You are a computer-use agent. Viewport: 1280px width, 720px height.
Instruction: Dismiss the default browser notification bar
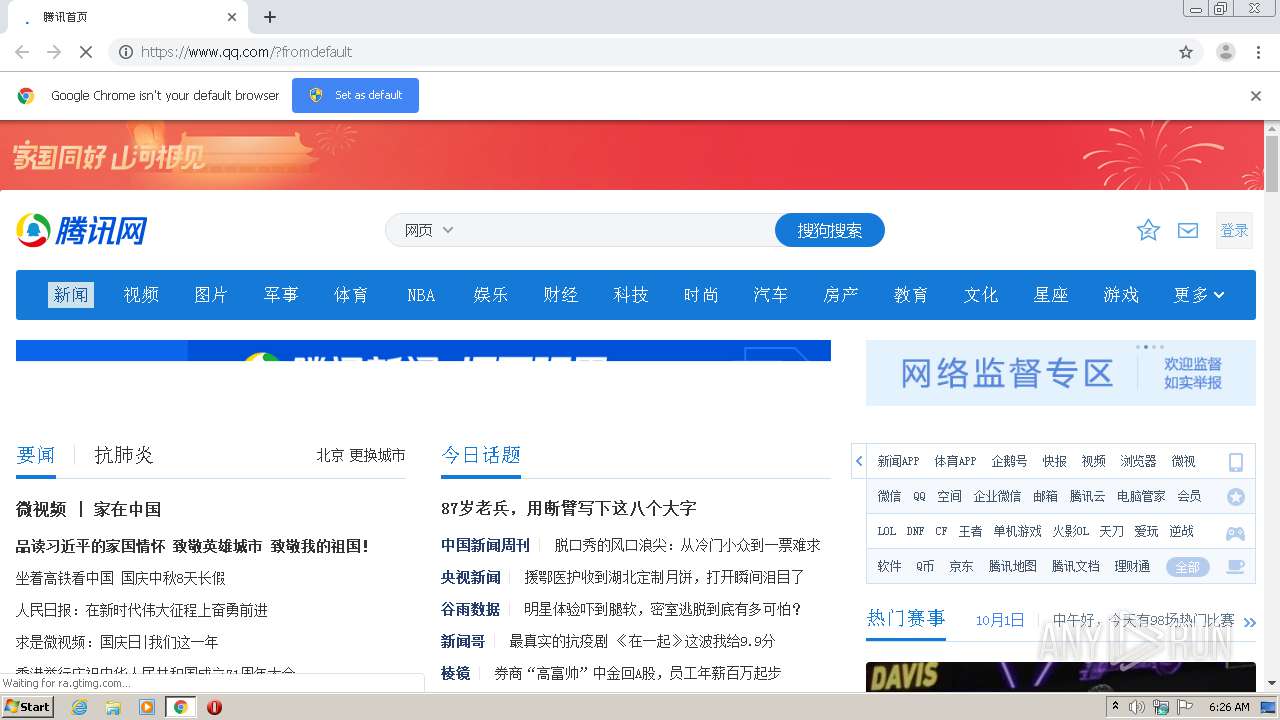(1256, 96)
